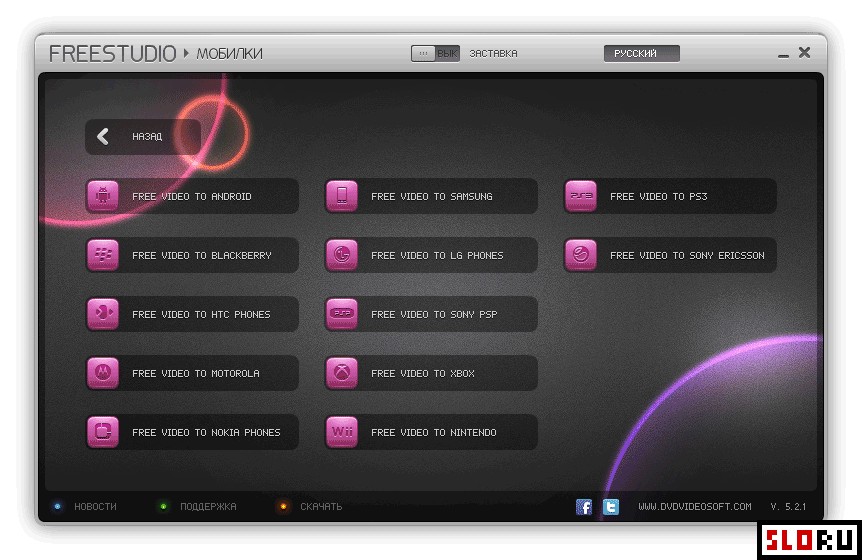Open Free Video to BlackBerry label
Image resolution: width=862 pixels, height=560 pixels.
[202, 256]
